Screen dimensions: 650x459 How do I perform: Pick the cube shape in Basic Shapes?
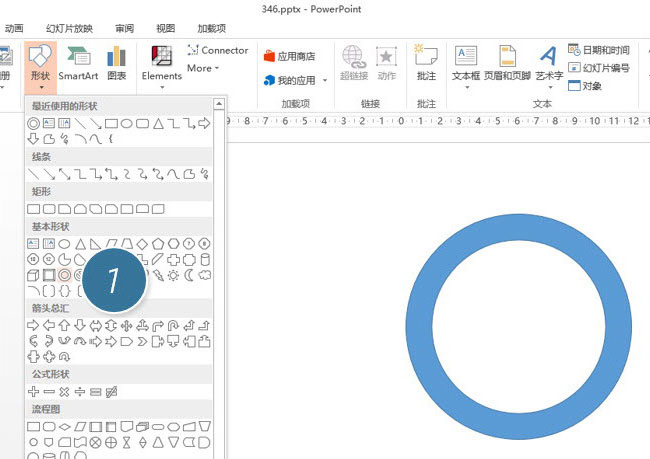pos(33,275)
